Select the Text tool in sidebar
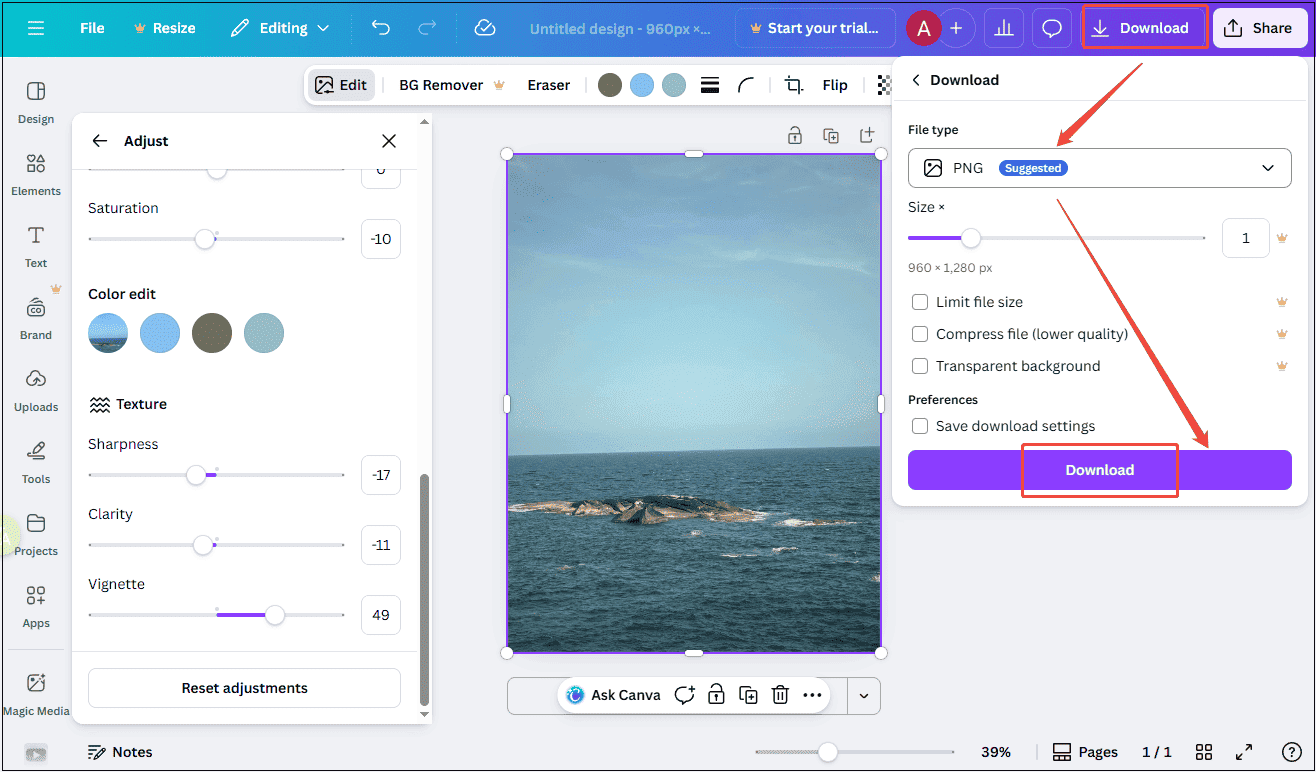The image size is (1316, 772). pos(35,244)
